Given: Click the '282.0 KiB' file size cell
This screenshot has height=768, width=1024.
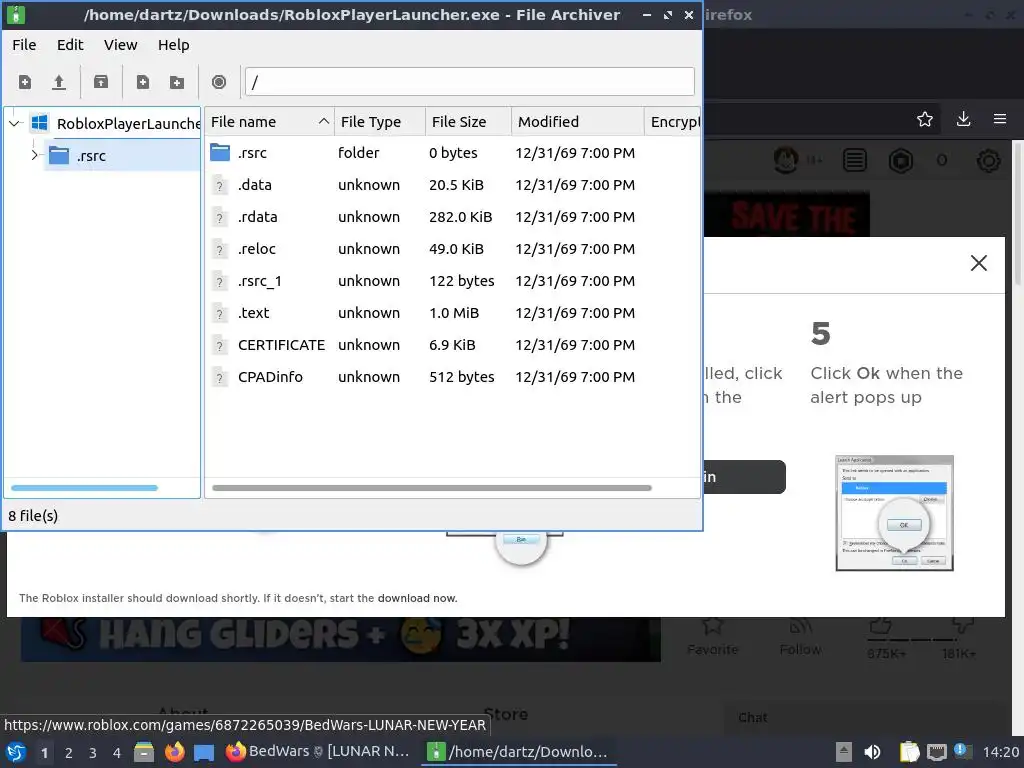Looking at the screenshot, I should tap(460, 217).
